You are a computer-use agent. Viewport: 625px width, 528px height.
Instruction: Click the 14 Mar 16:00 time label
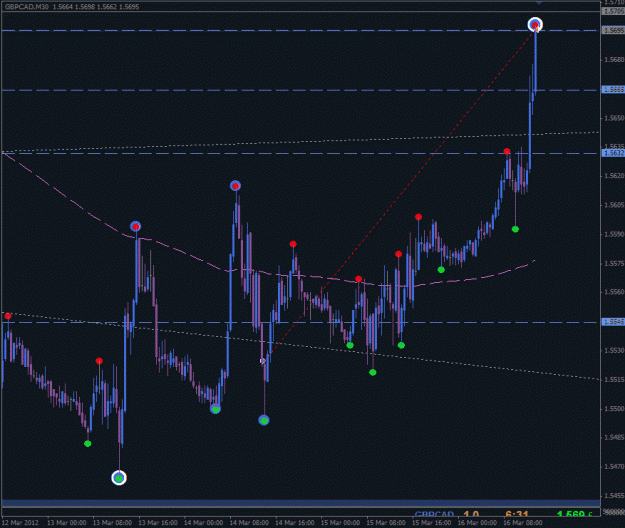[x=295, y=522]
